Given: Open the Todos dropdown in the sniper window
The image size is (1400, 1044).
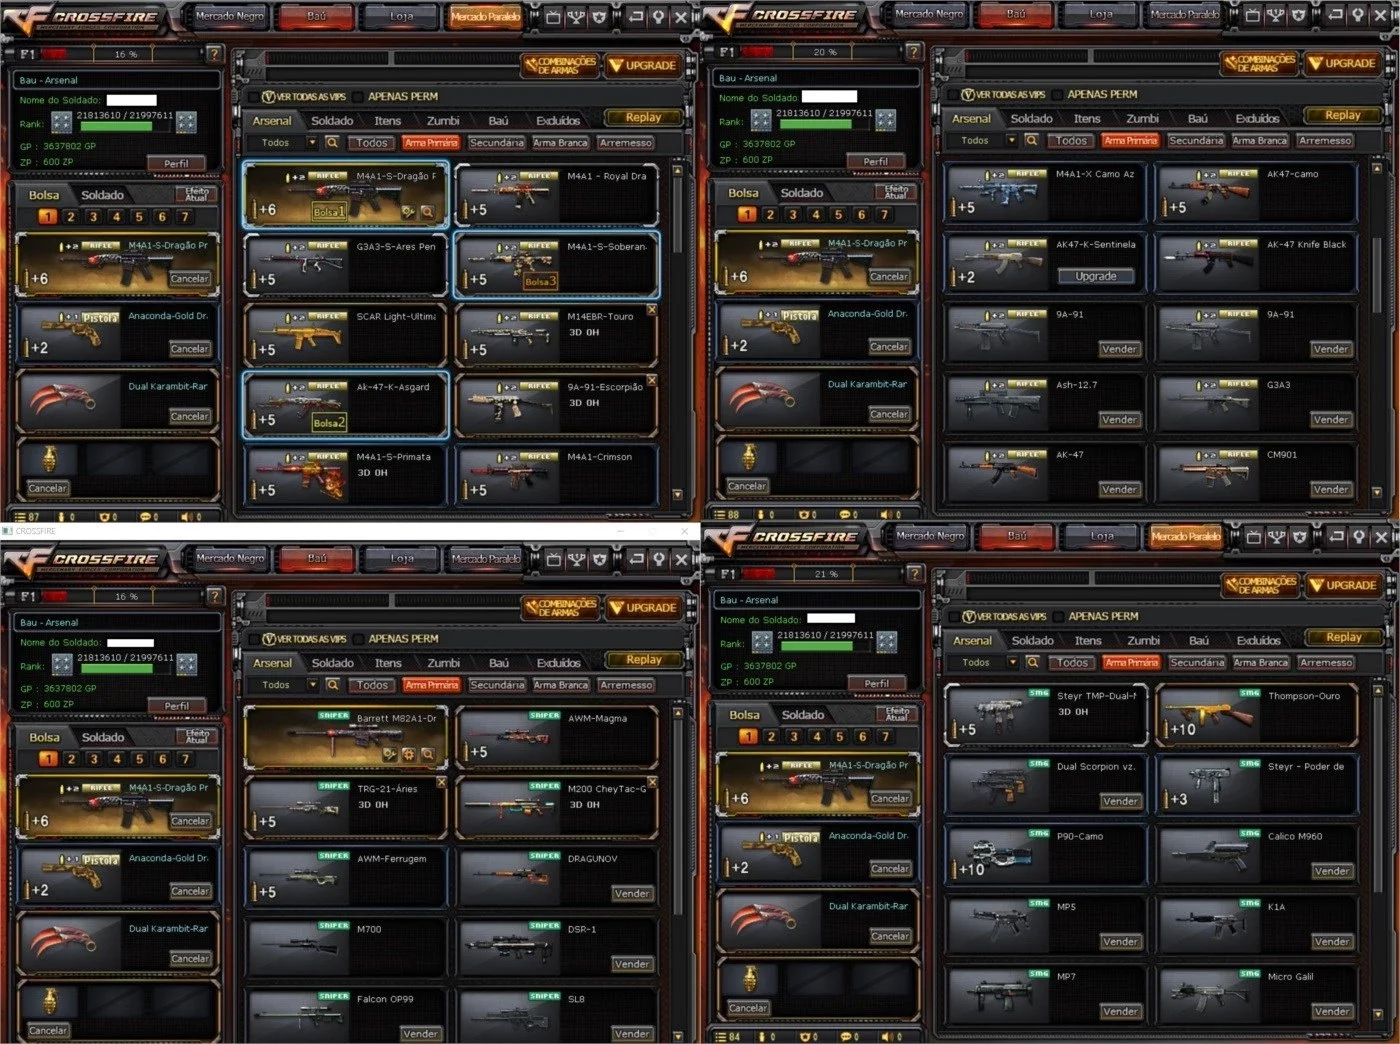Looking at the screenshot, I should [x=312, y=685].
